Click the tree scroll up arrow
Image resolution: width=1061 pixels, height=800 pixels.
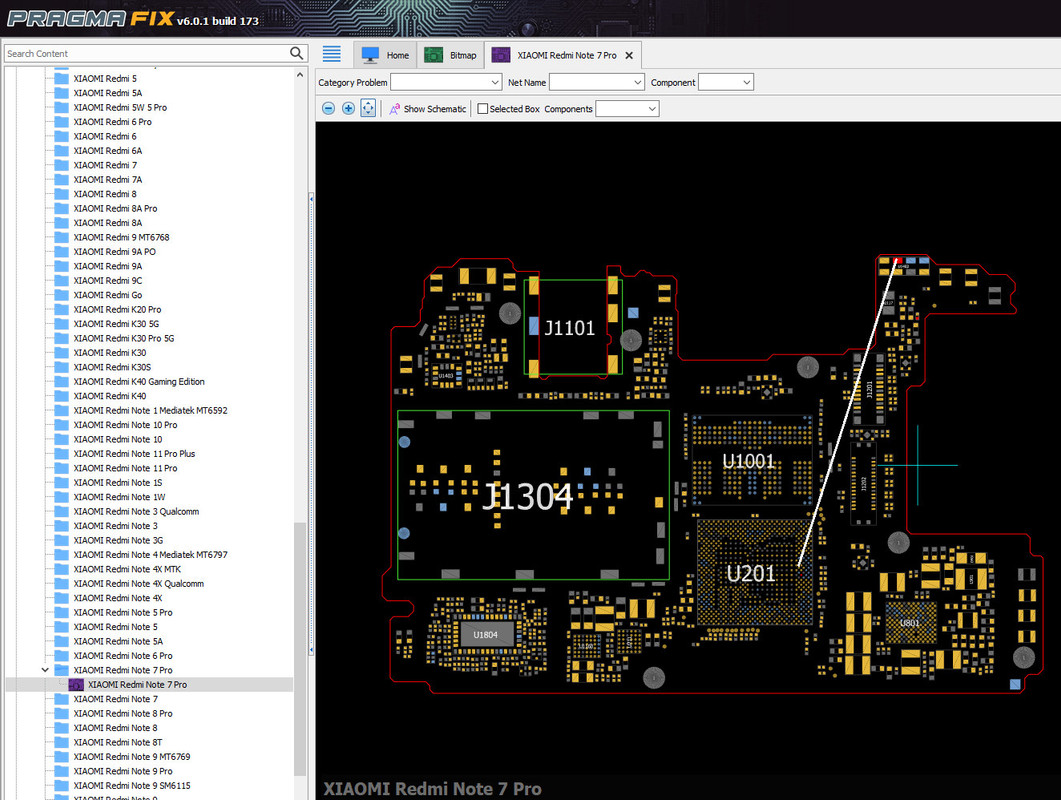(x=300, y=75)
